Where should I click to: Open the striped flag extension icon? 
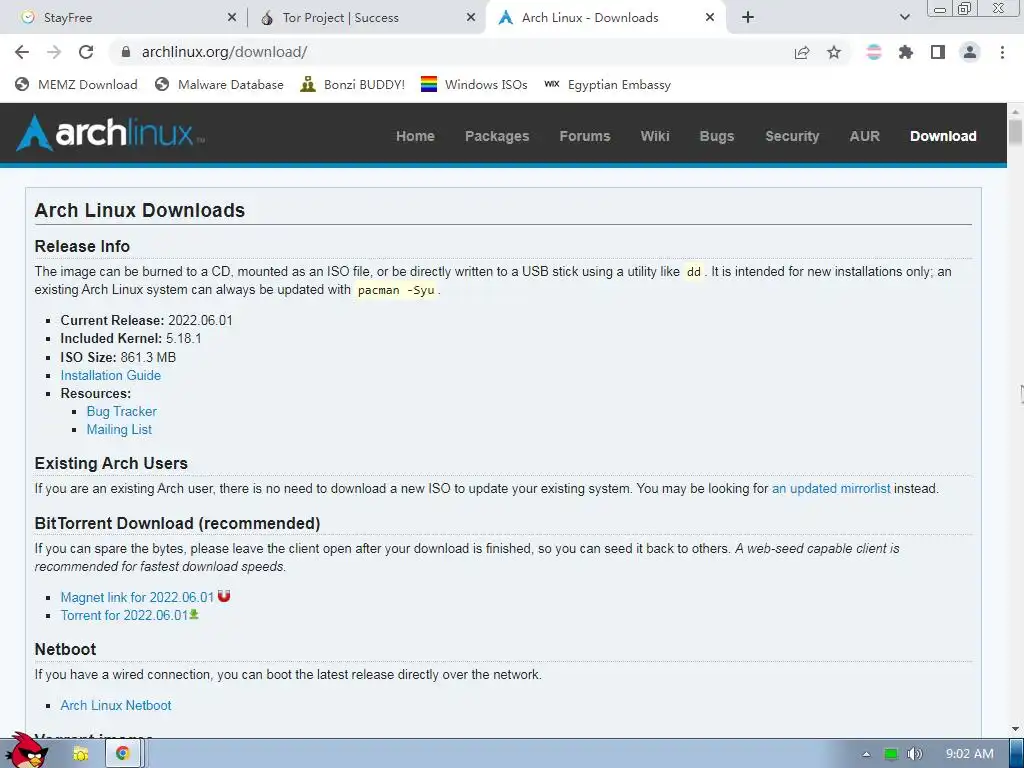874,52
